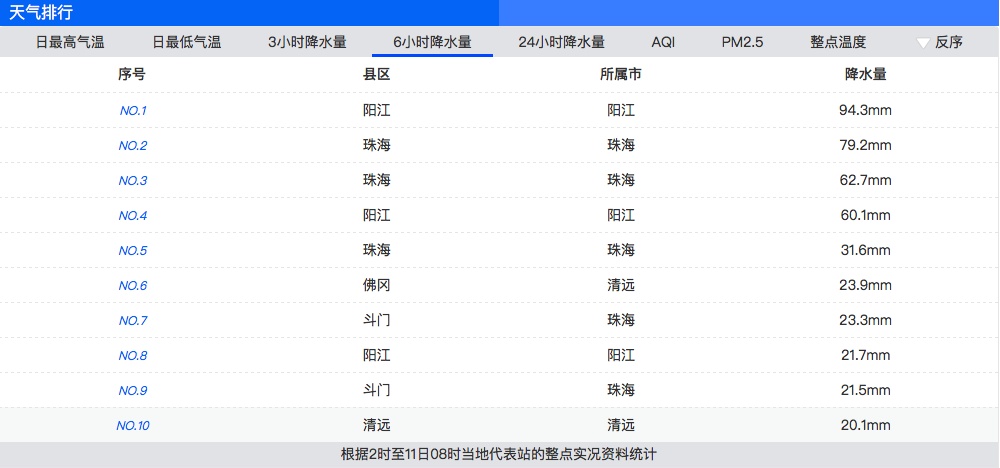Select rank NO.1
Viewport: 1000px width, 468px height.
[x=133, y=111]
